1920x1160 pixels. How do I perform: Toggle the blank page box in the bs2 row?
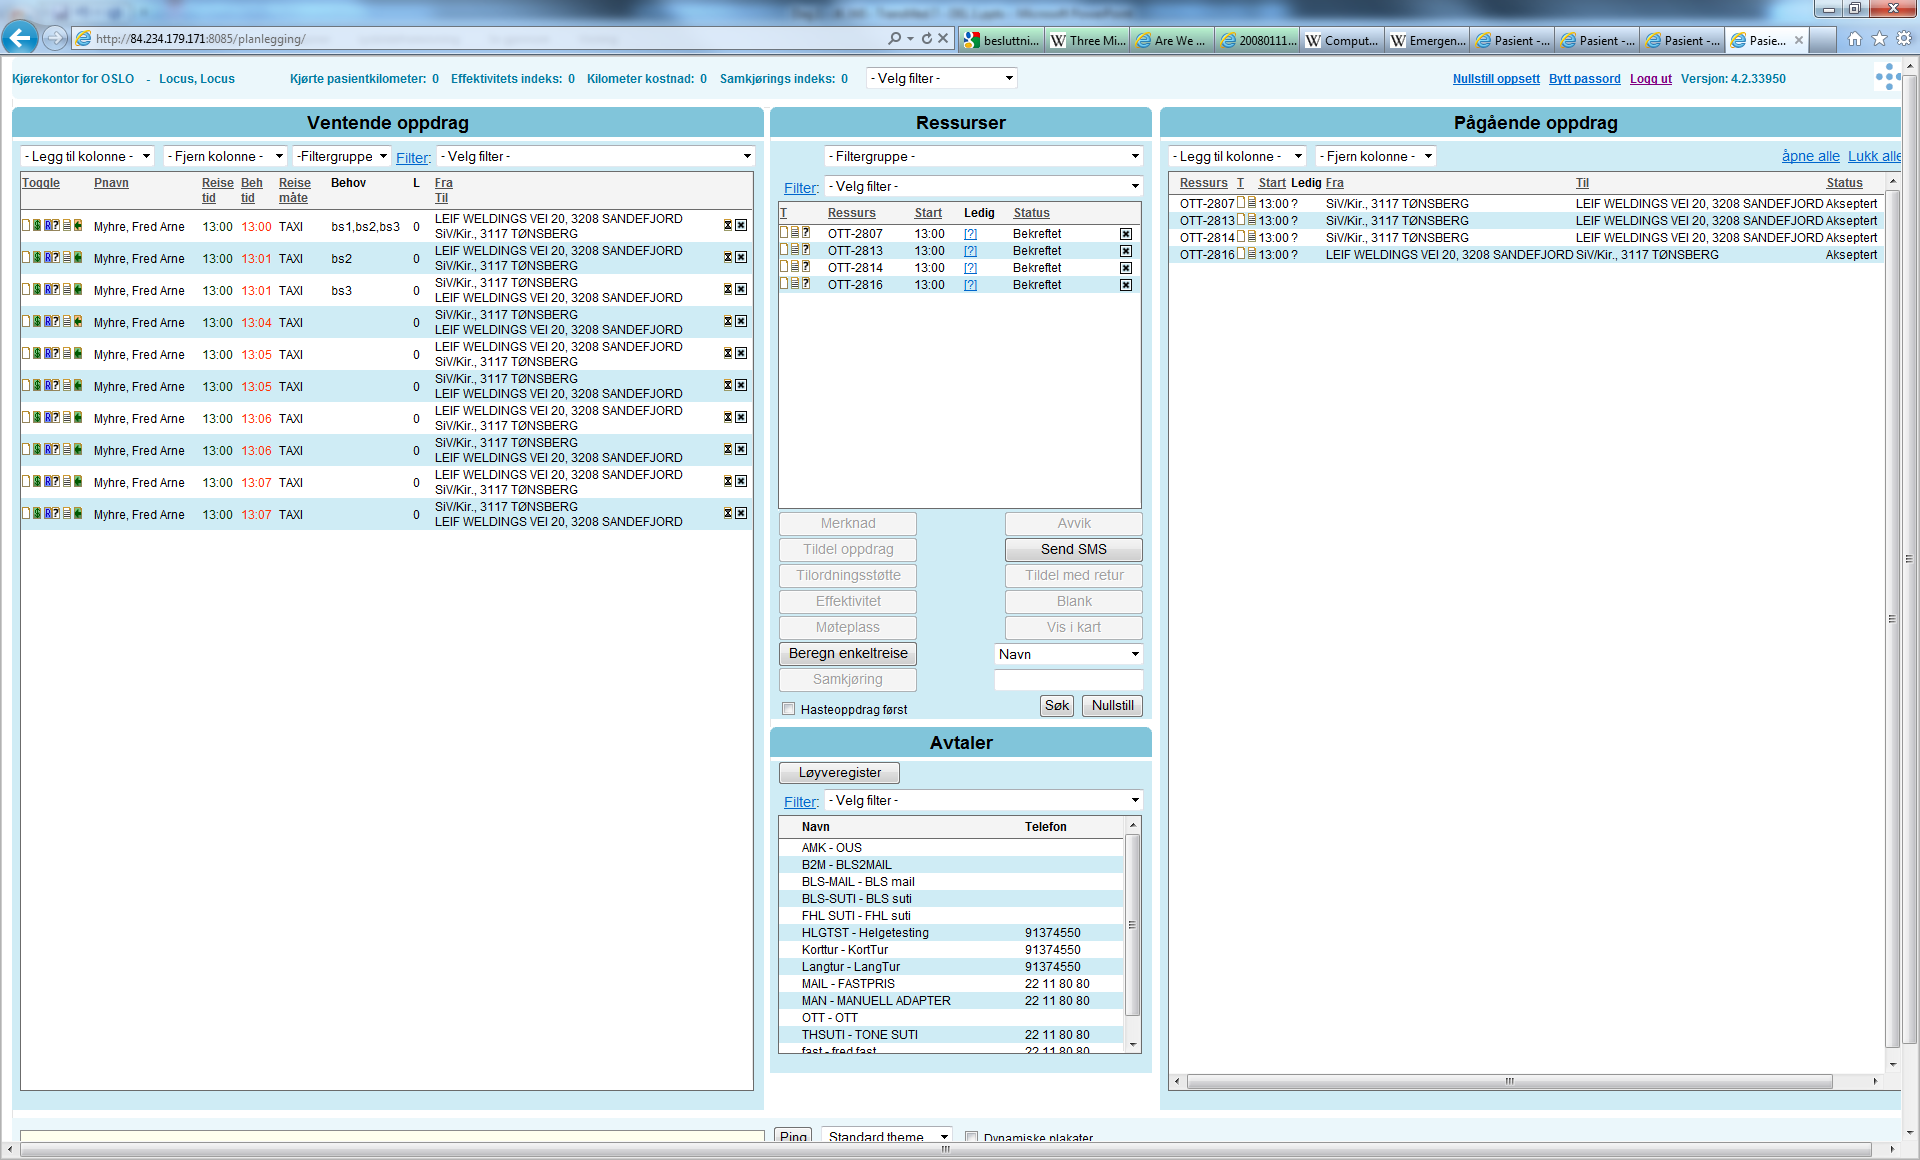pyautogui.click(x=26, y=258)
